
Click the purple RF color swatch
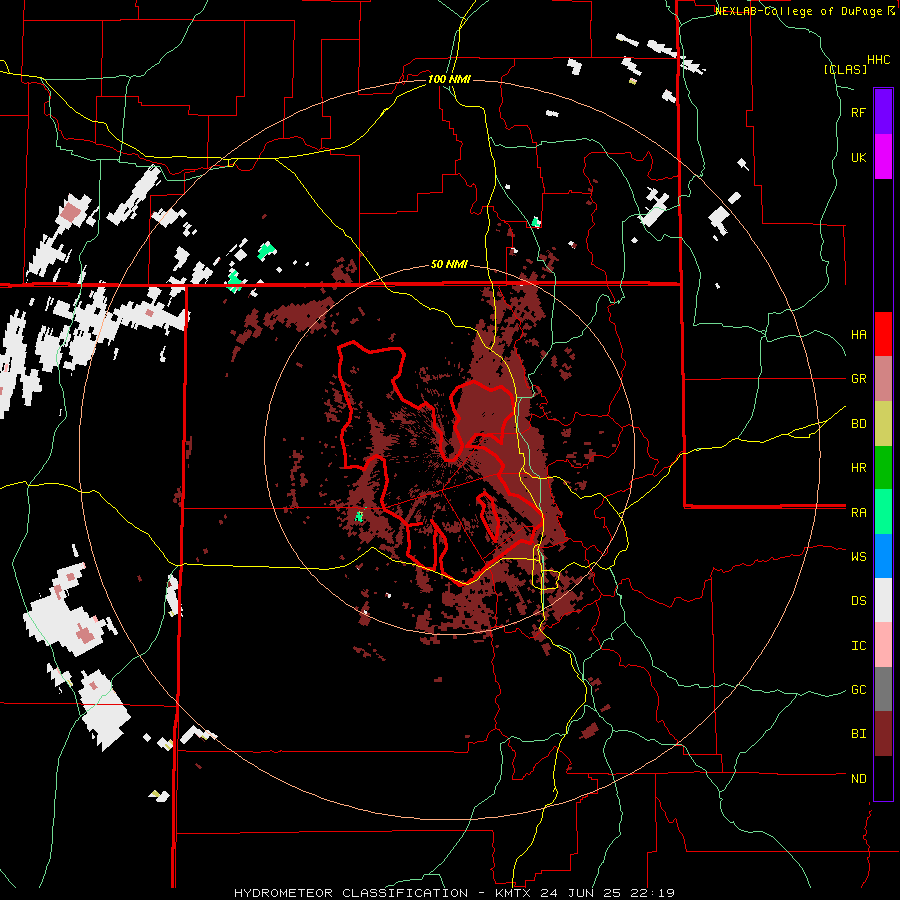pos(883,112)
